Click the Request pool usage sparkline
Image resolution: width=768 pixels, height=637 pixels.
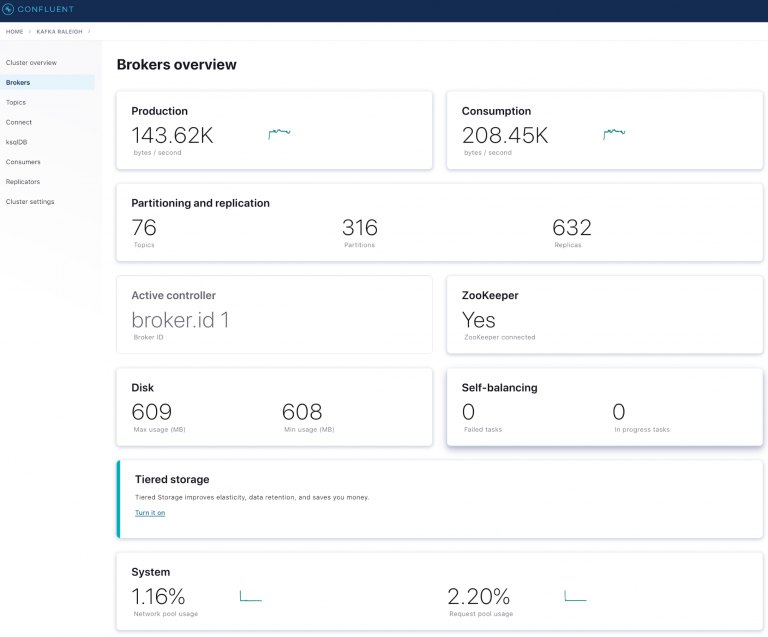[575, 596]
